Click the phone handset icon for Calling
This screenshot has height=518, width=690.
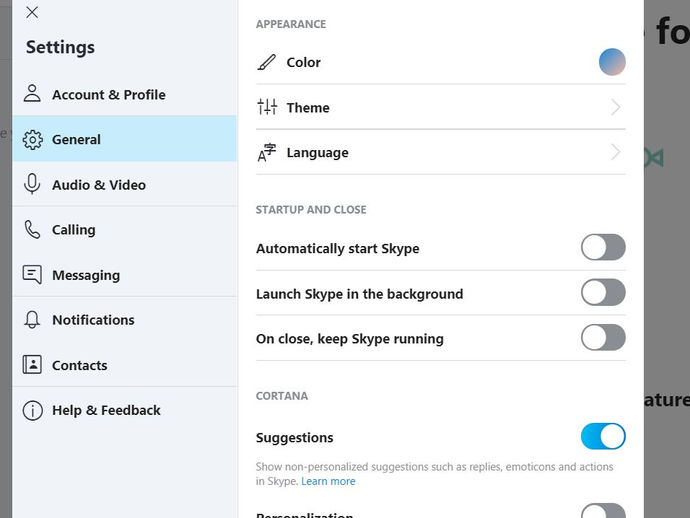click(32, 229)
